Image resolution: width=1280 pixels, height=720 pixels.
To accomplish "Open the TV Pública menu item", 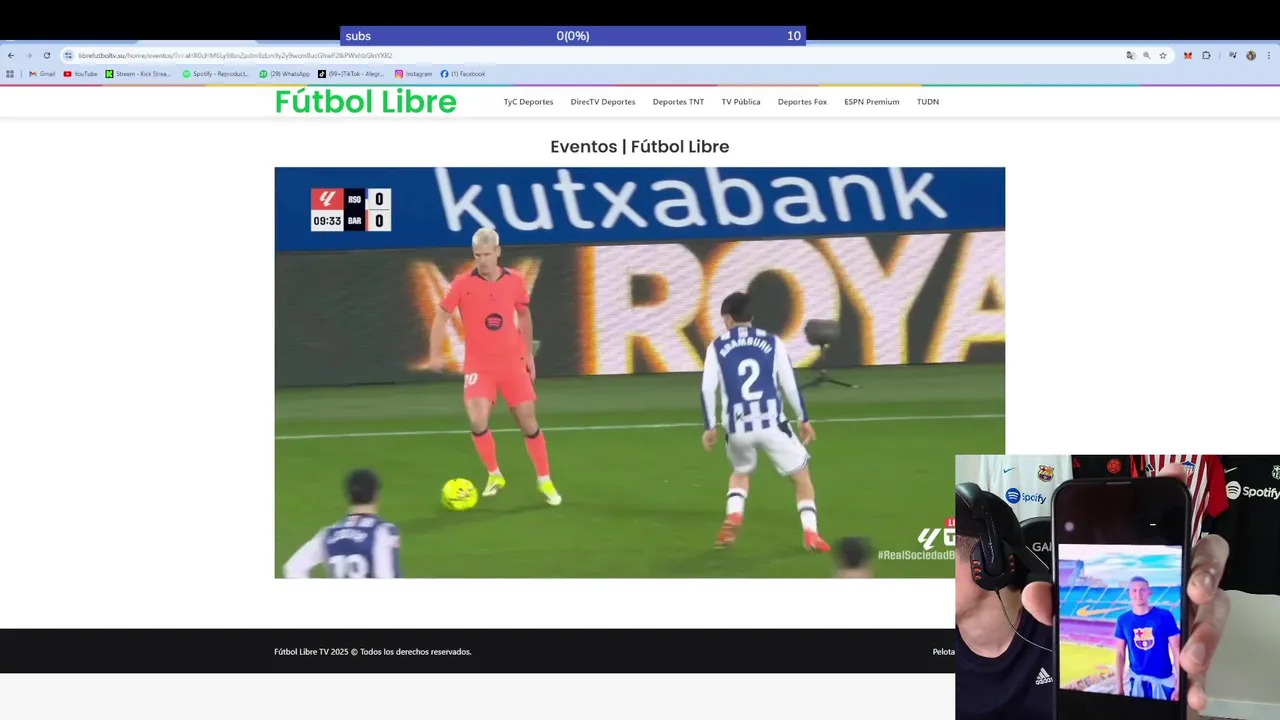I will point(741,102).
